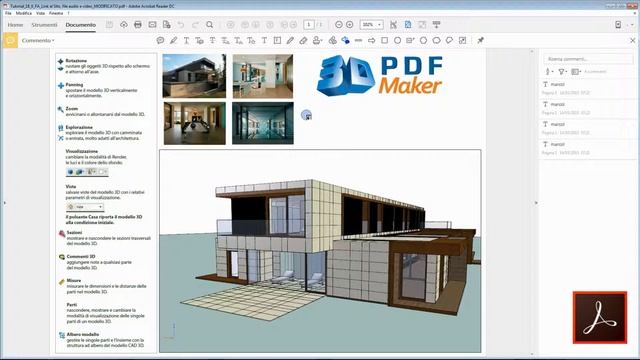Switch to the Documento tab
The height and width of the screenshot is (360, 640).
point(80,25)
